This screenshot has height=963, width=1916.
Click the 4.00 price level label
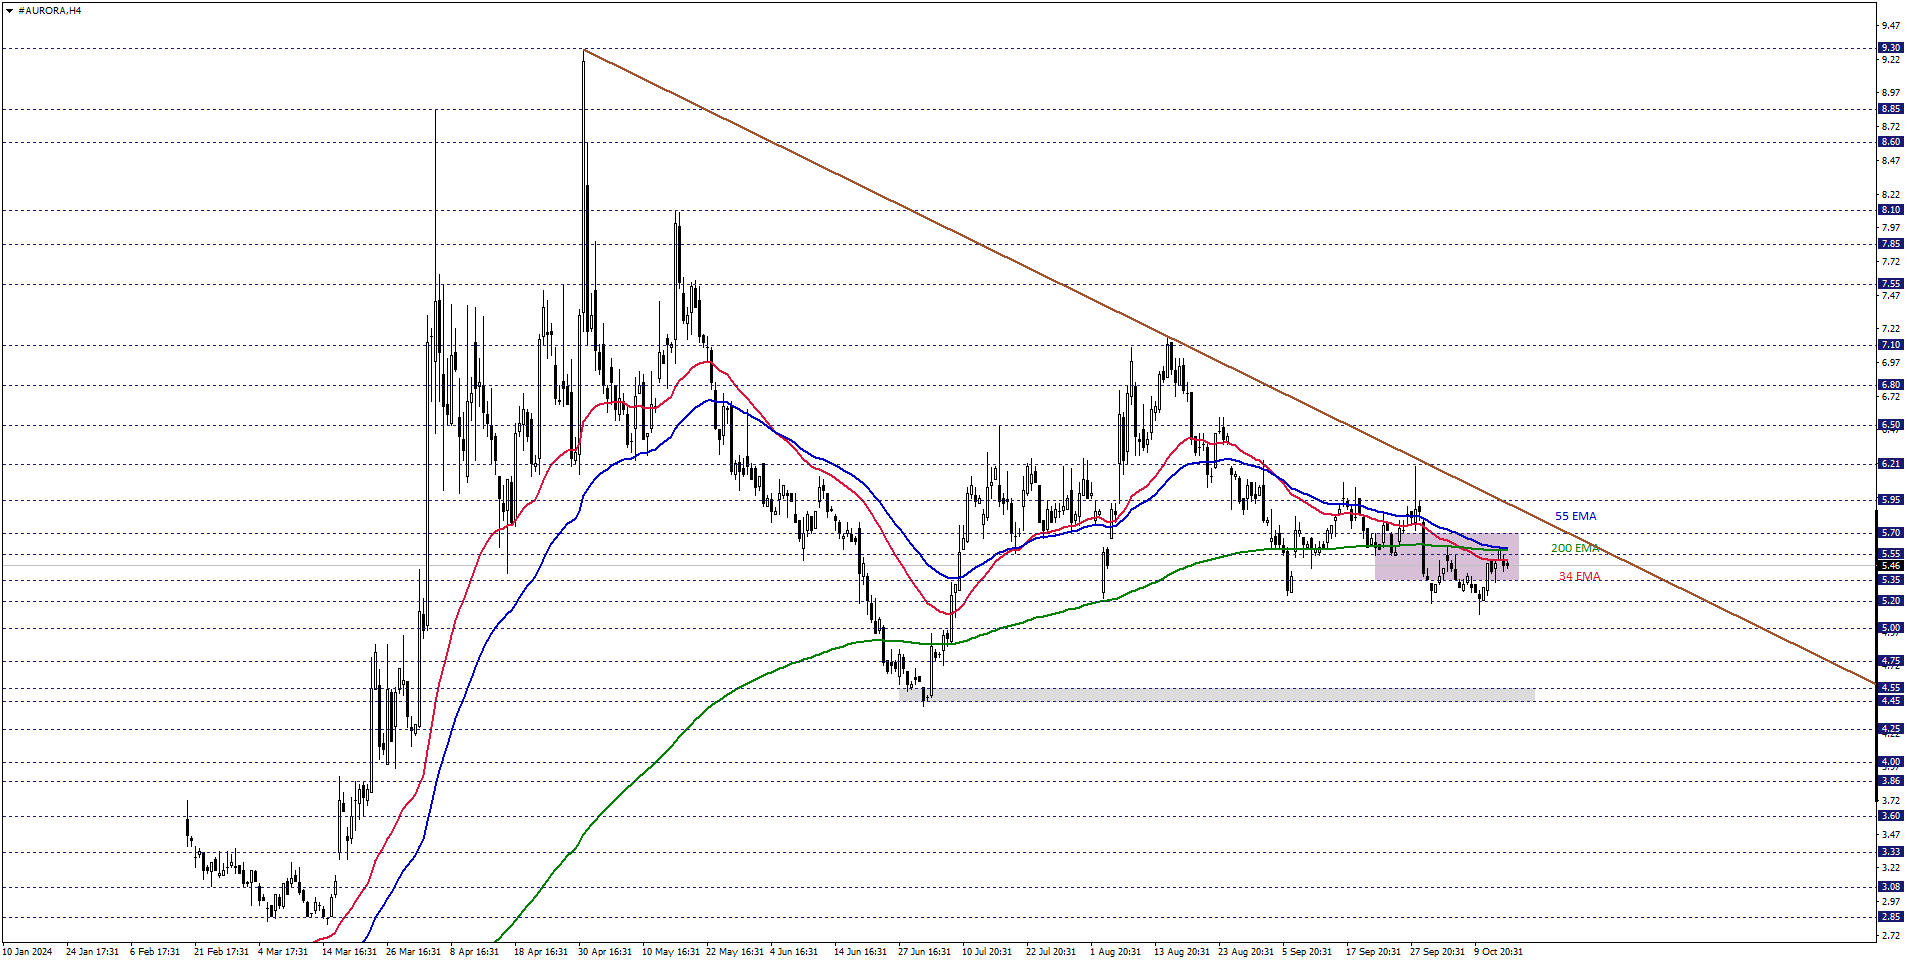tap(1890, 762)
